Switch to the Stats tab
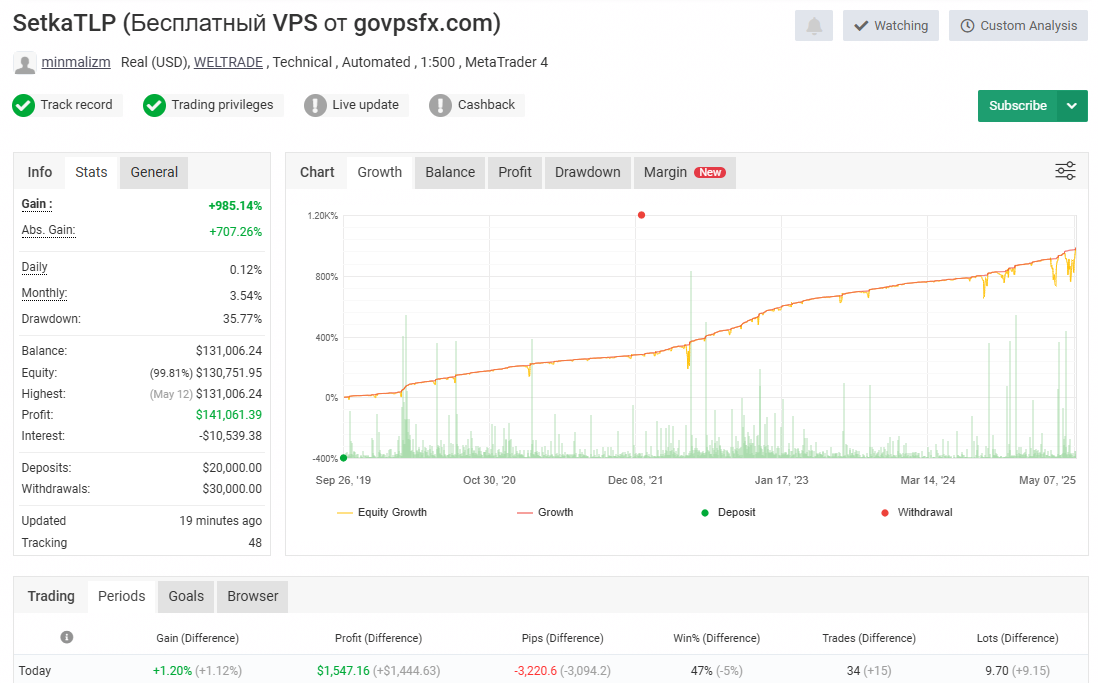 [x=91, y=172]
